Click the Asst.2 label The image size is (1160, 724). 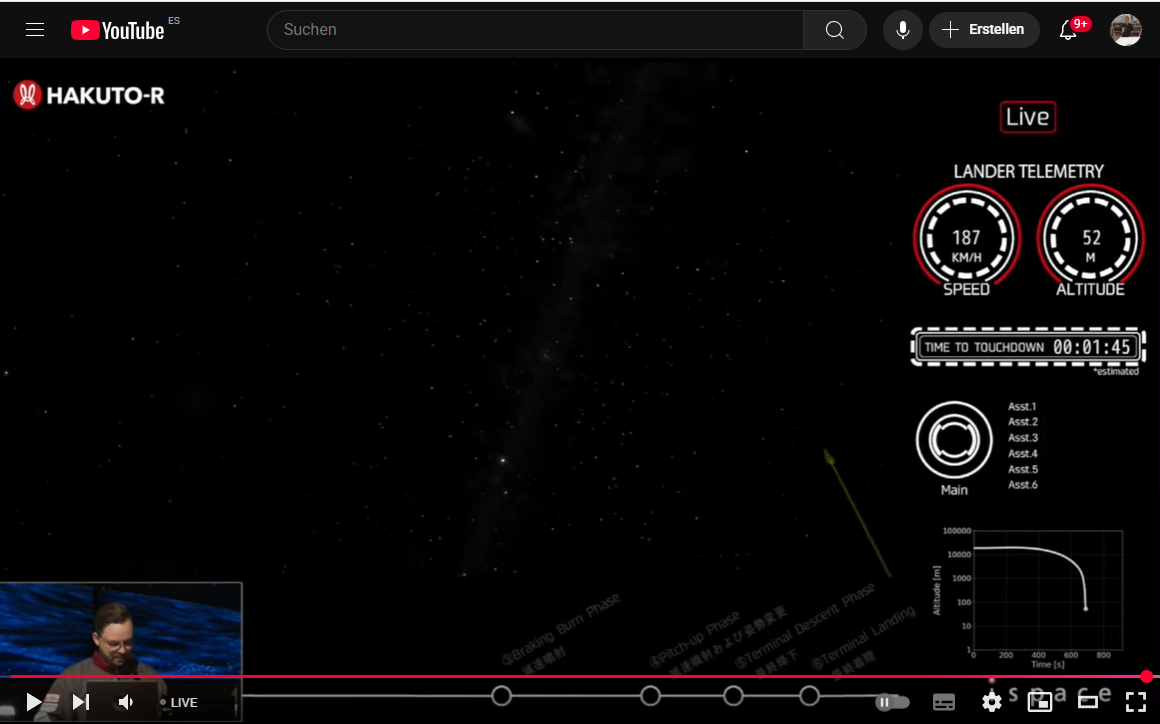(x=1022, y=422)
